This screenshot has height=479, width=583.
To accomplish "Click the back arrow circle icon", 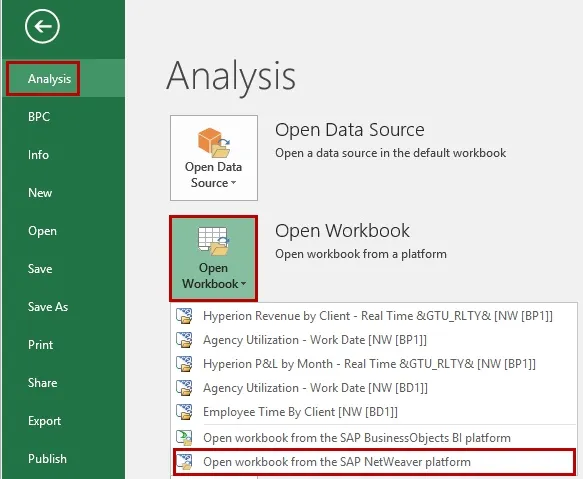I will tap(42, 26).
